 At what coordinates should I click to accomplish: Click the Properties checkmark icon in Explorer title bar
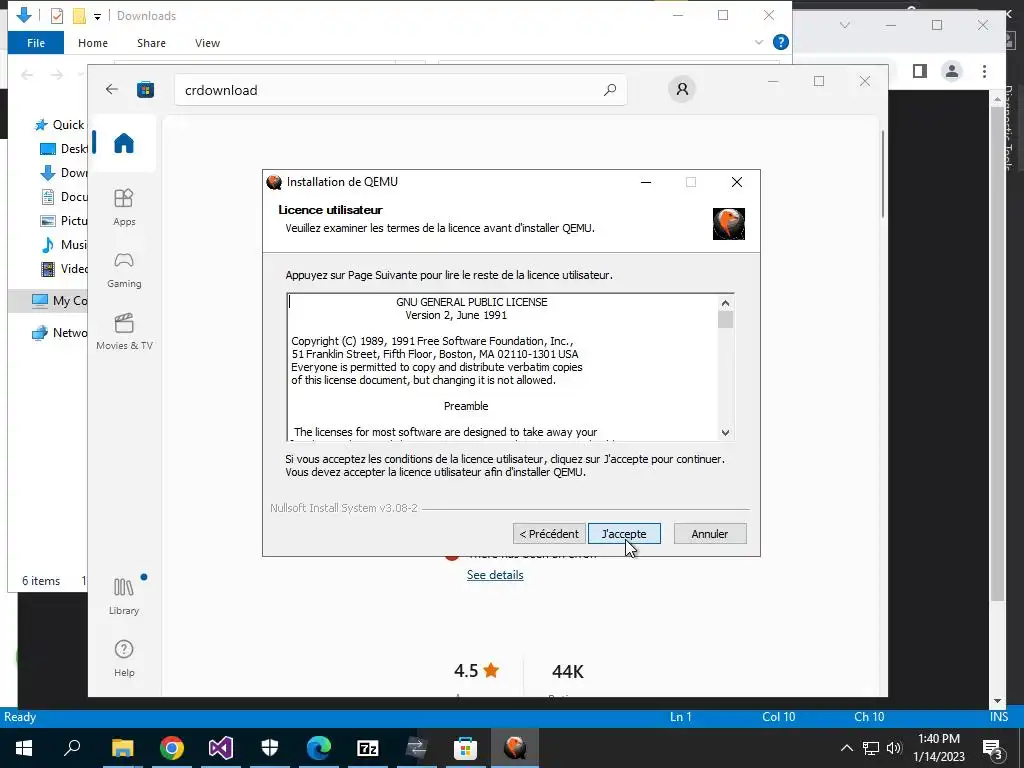57,16
